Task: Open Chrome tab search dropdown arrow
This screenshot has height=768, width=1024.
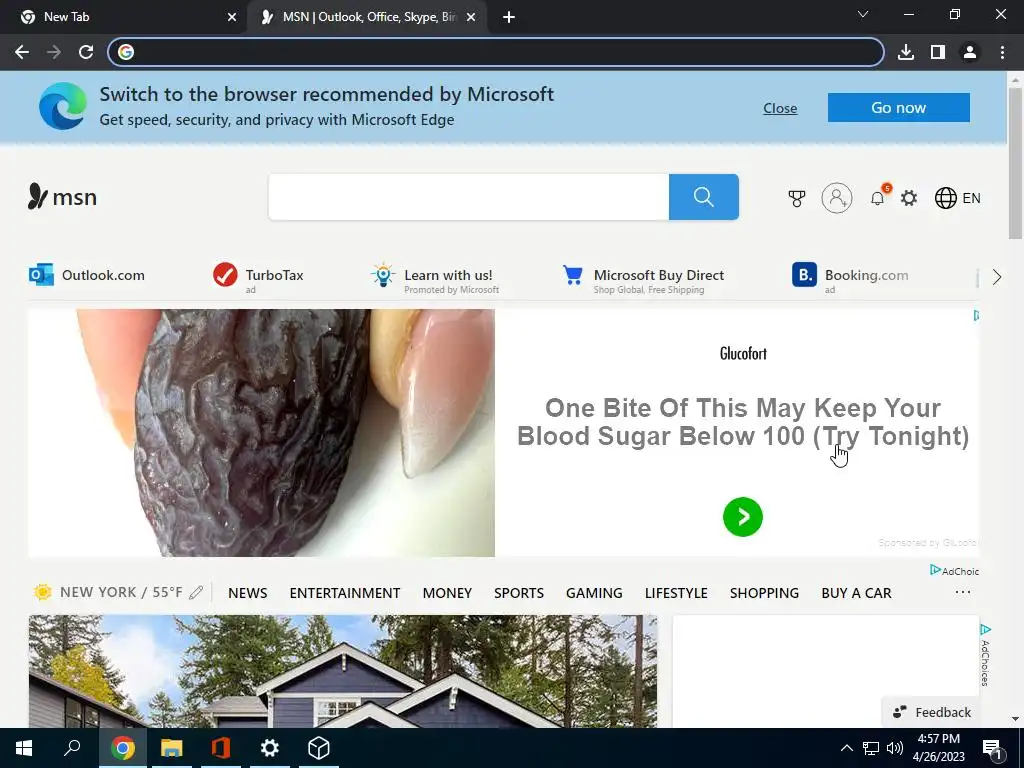Action: coord(863,15)
